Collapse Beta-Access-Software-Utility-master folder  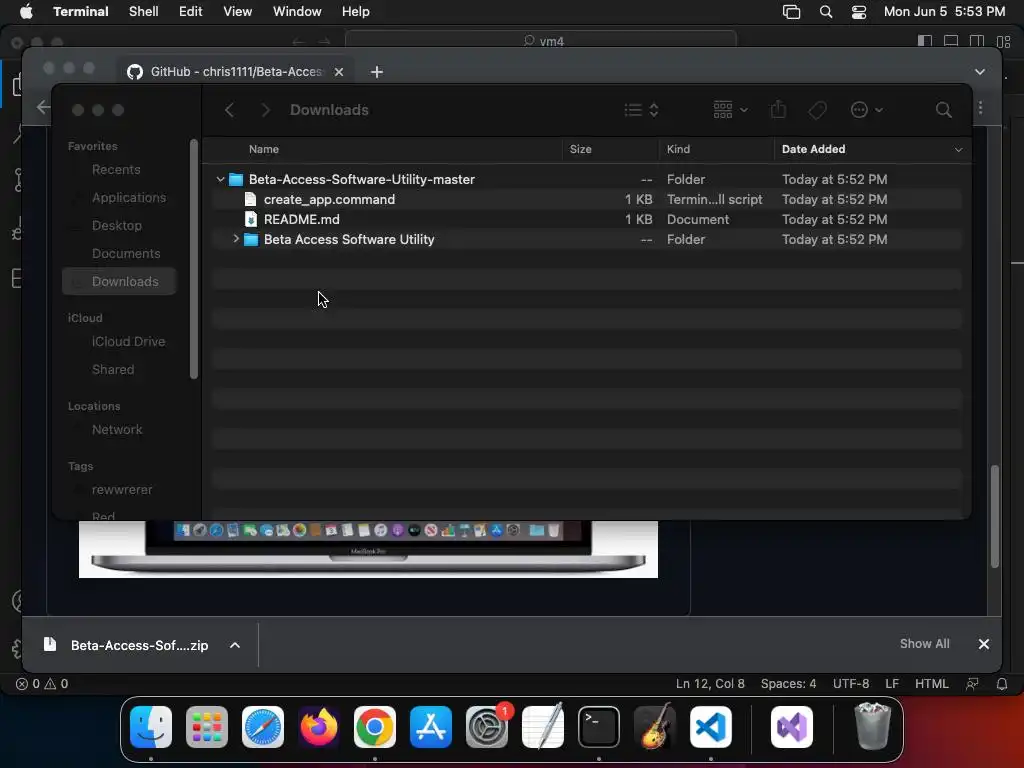(x=221, y=179)
